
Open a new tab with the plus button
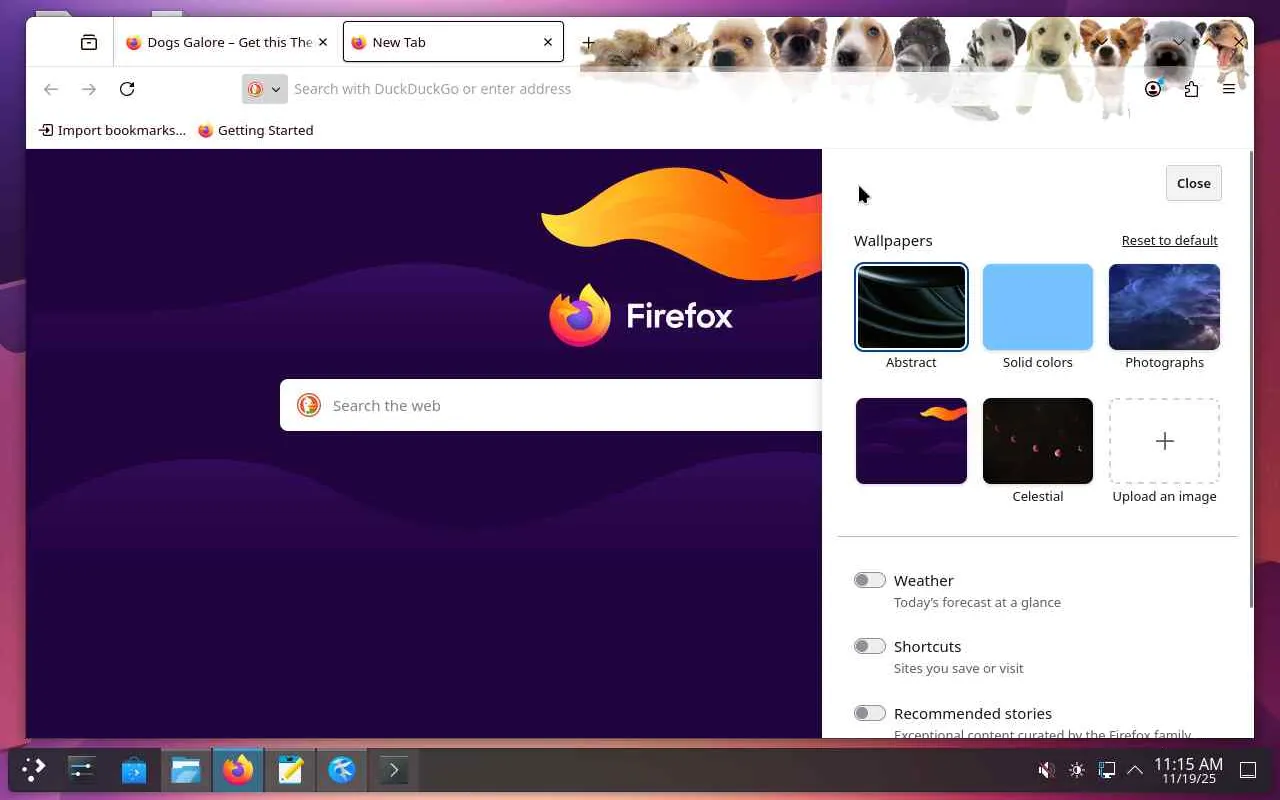(x=589, y=42)
